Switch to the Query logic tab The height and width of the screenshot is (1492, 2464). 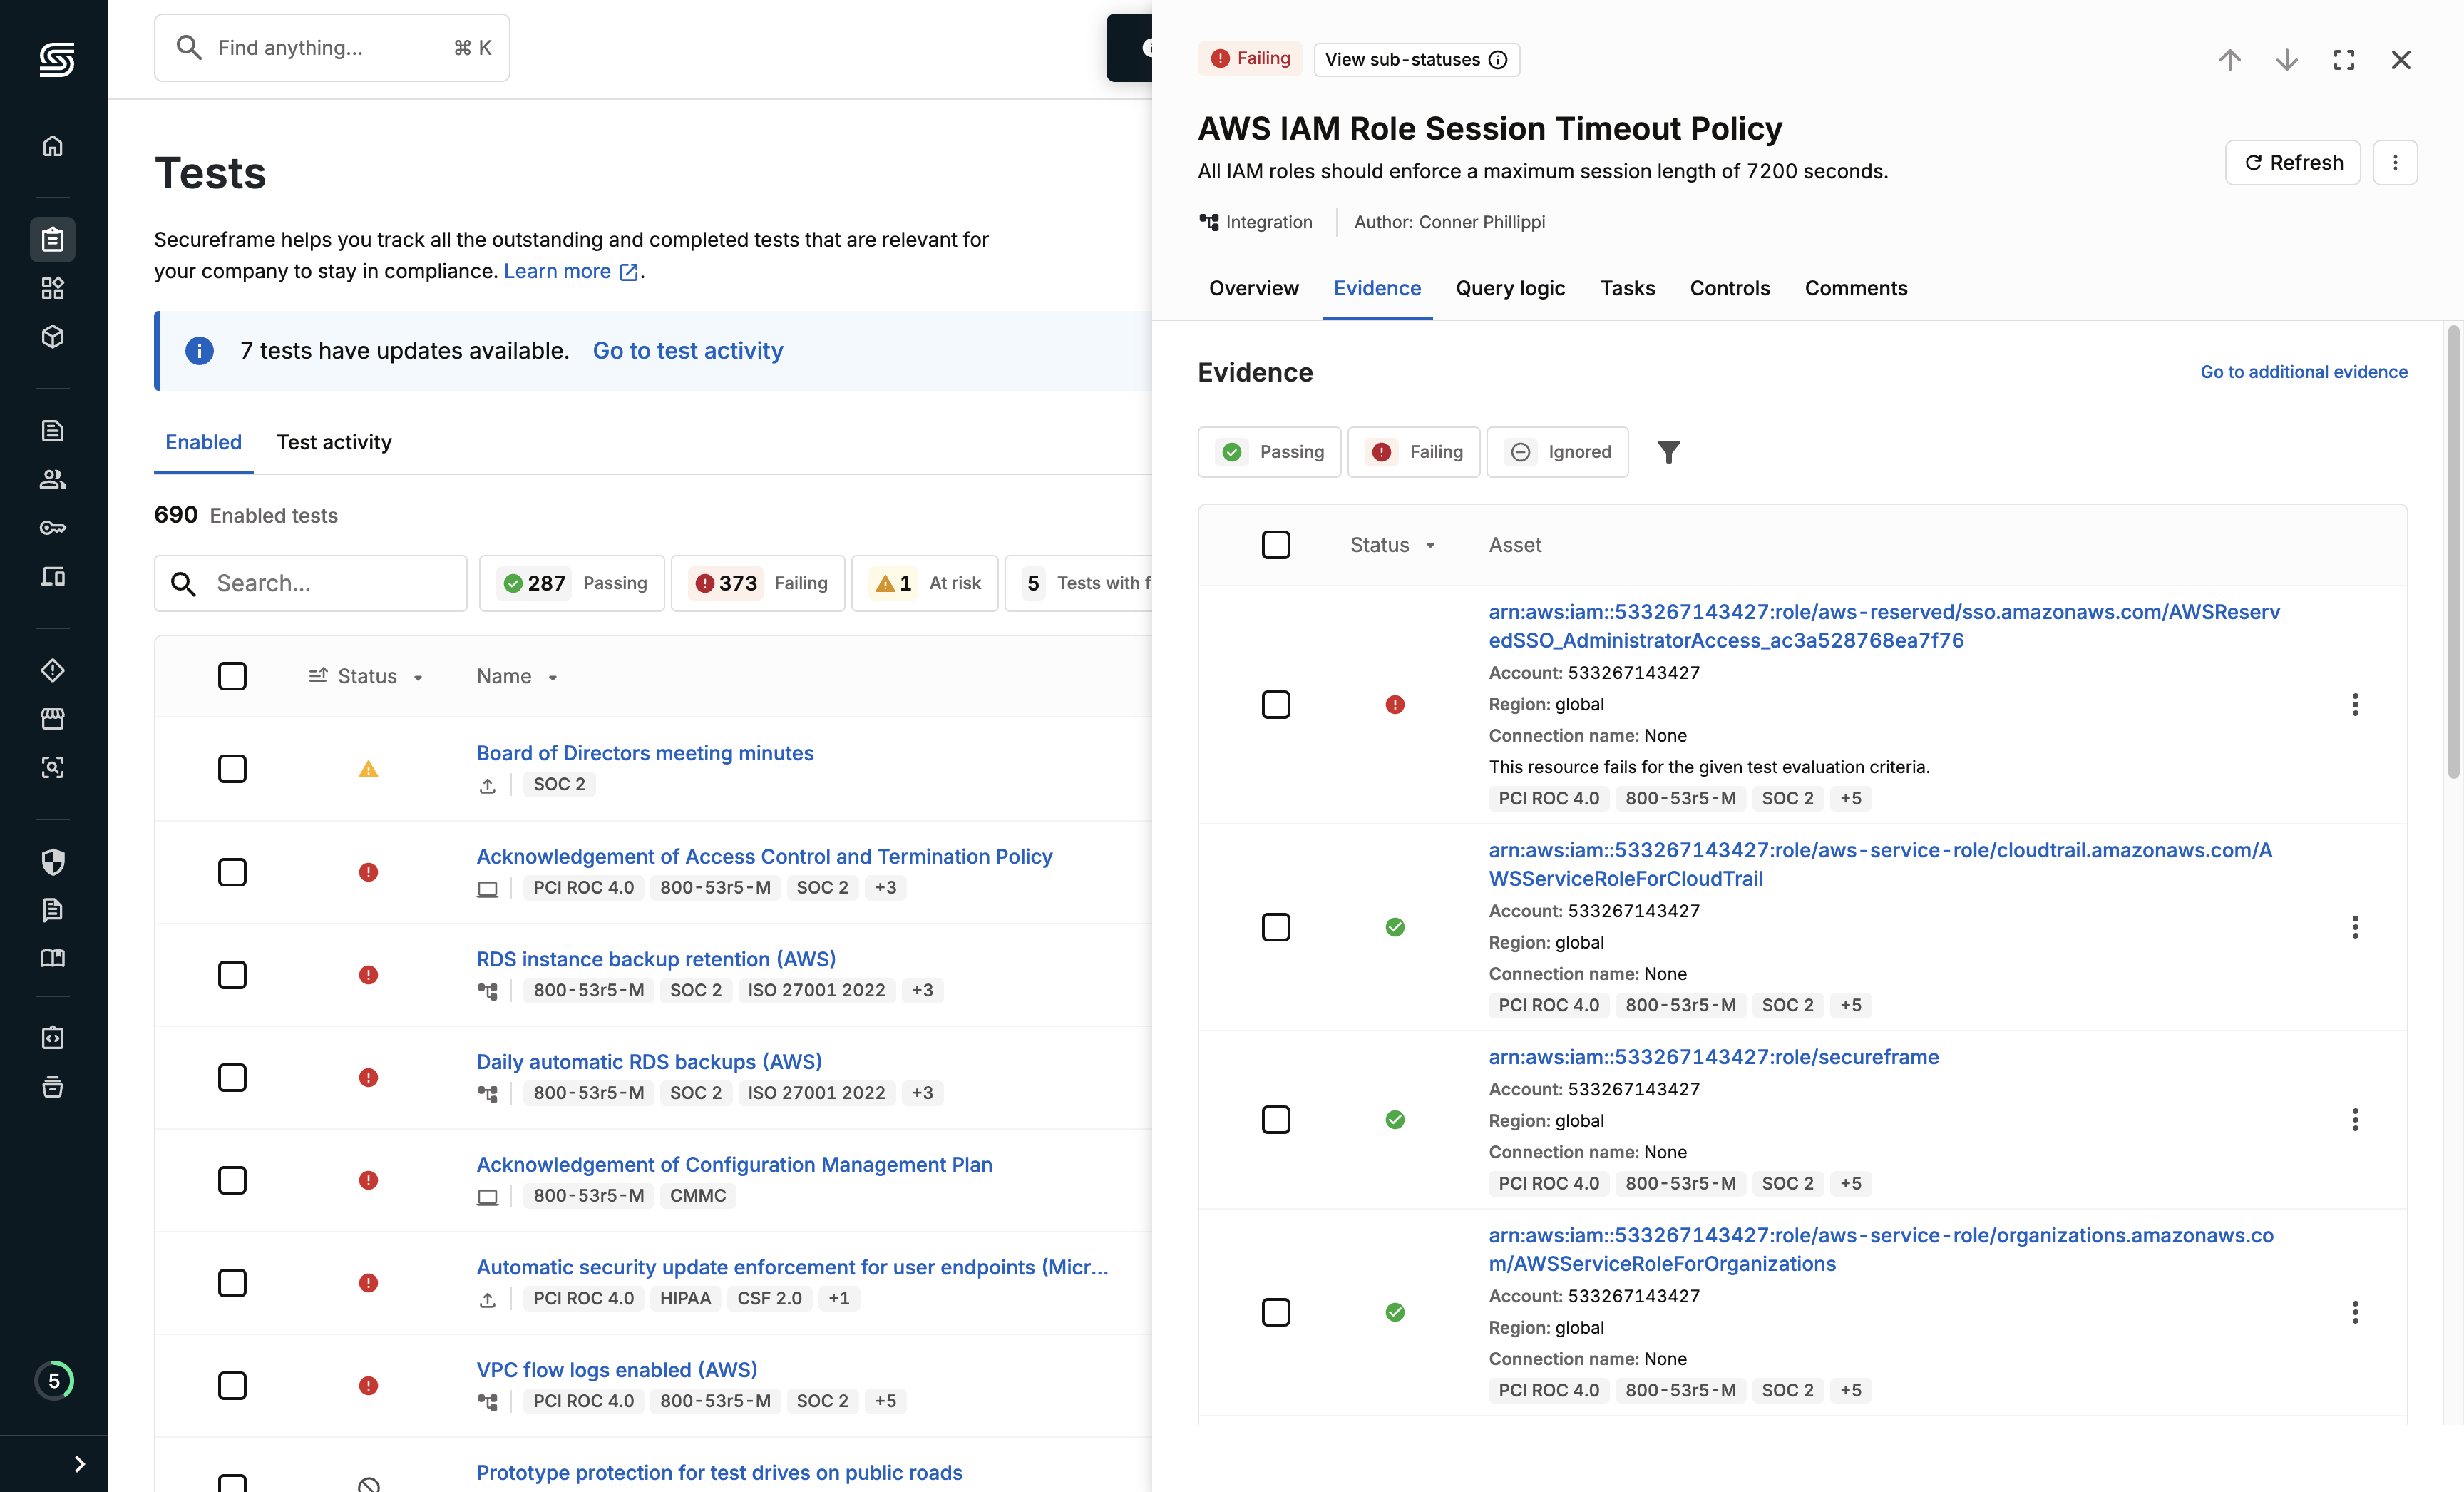pyautogui.click(x=1510, y=288)
